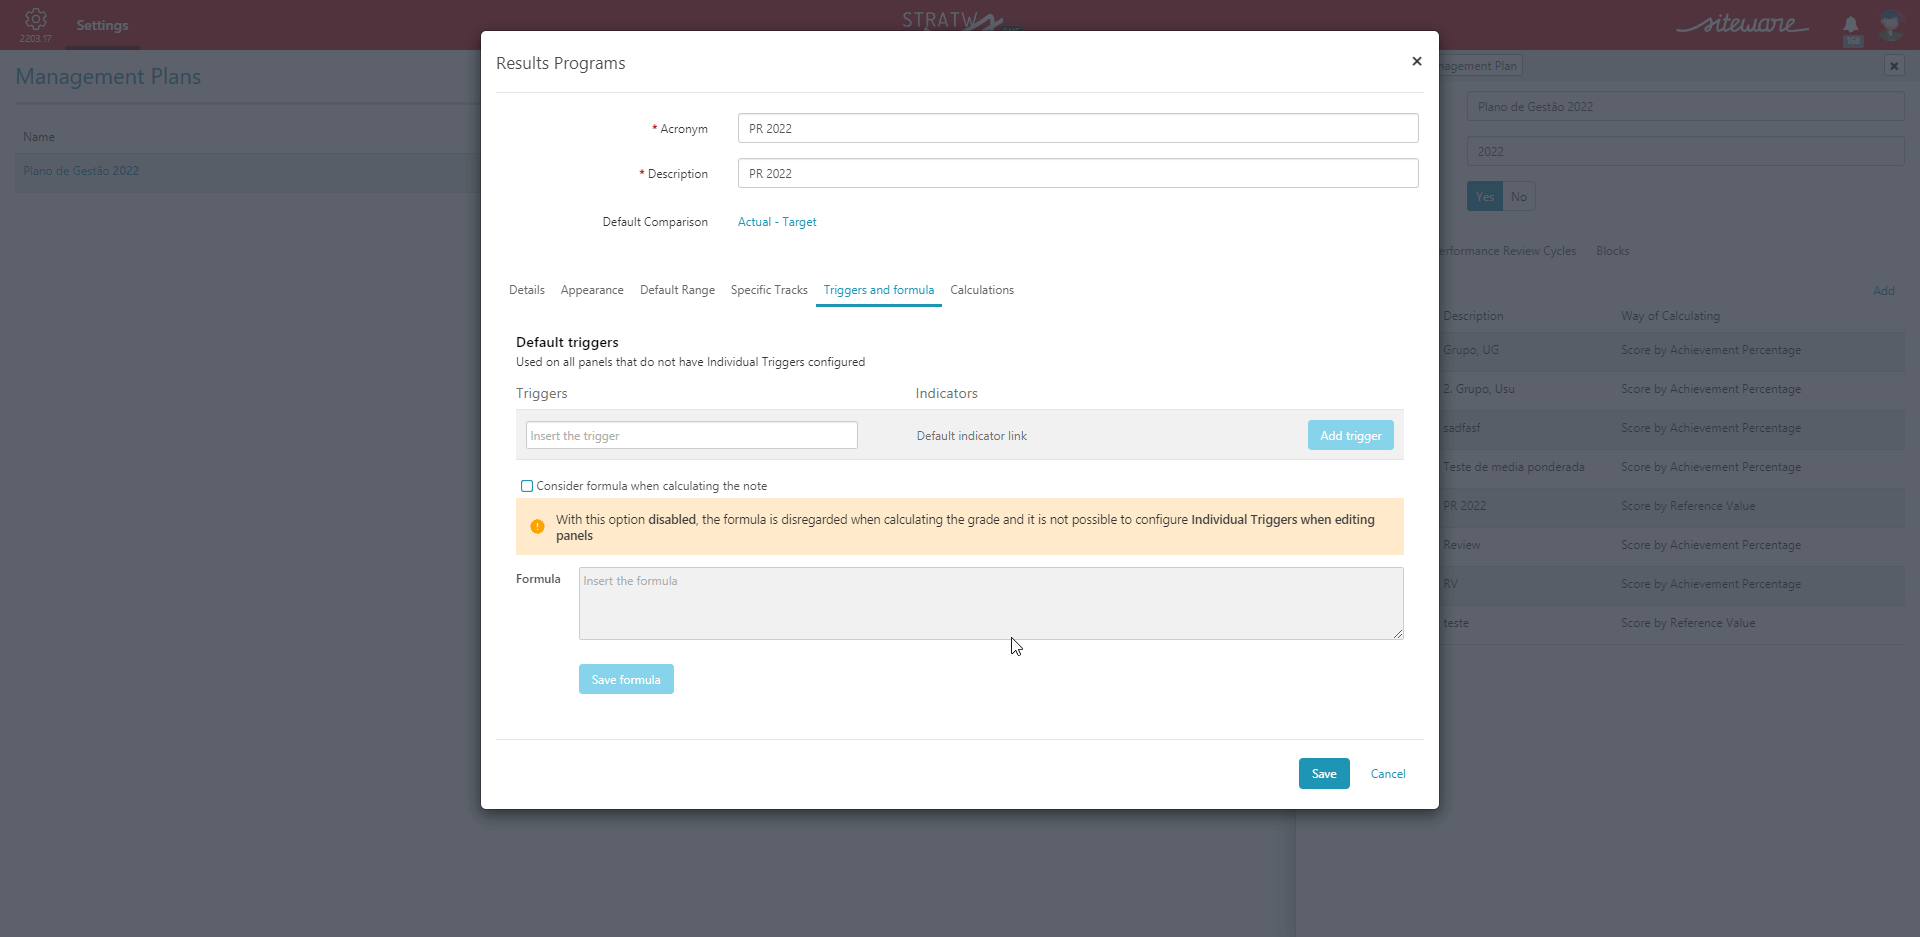Screen dimensions: 1920x937
Task: Click the Way of Calculating column header
Action: 1670,316
